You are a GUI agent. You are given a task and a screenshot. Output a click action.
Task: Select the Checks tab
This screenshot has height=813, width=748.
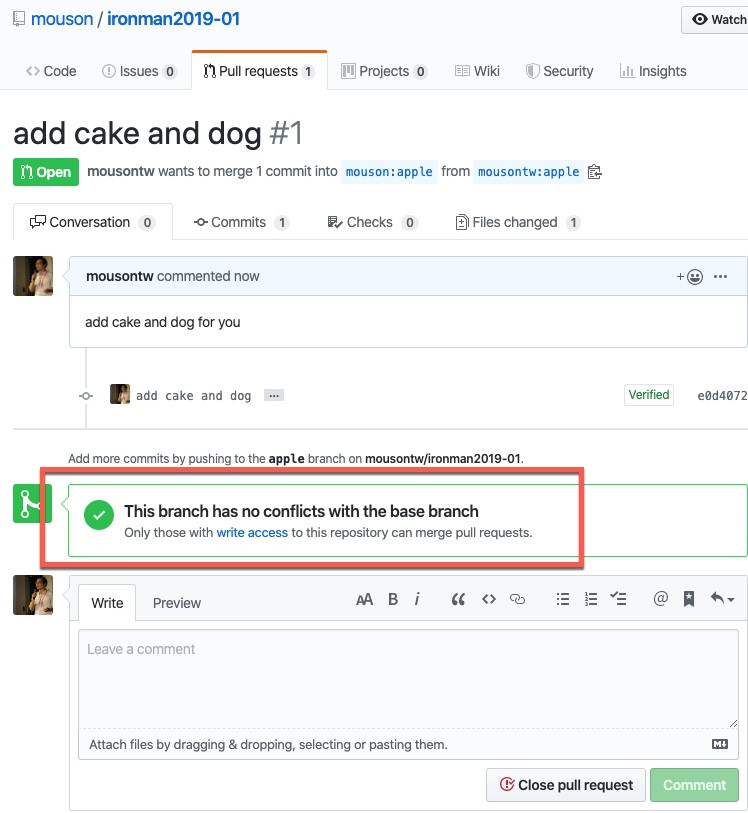(x=373, y=222)
